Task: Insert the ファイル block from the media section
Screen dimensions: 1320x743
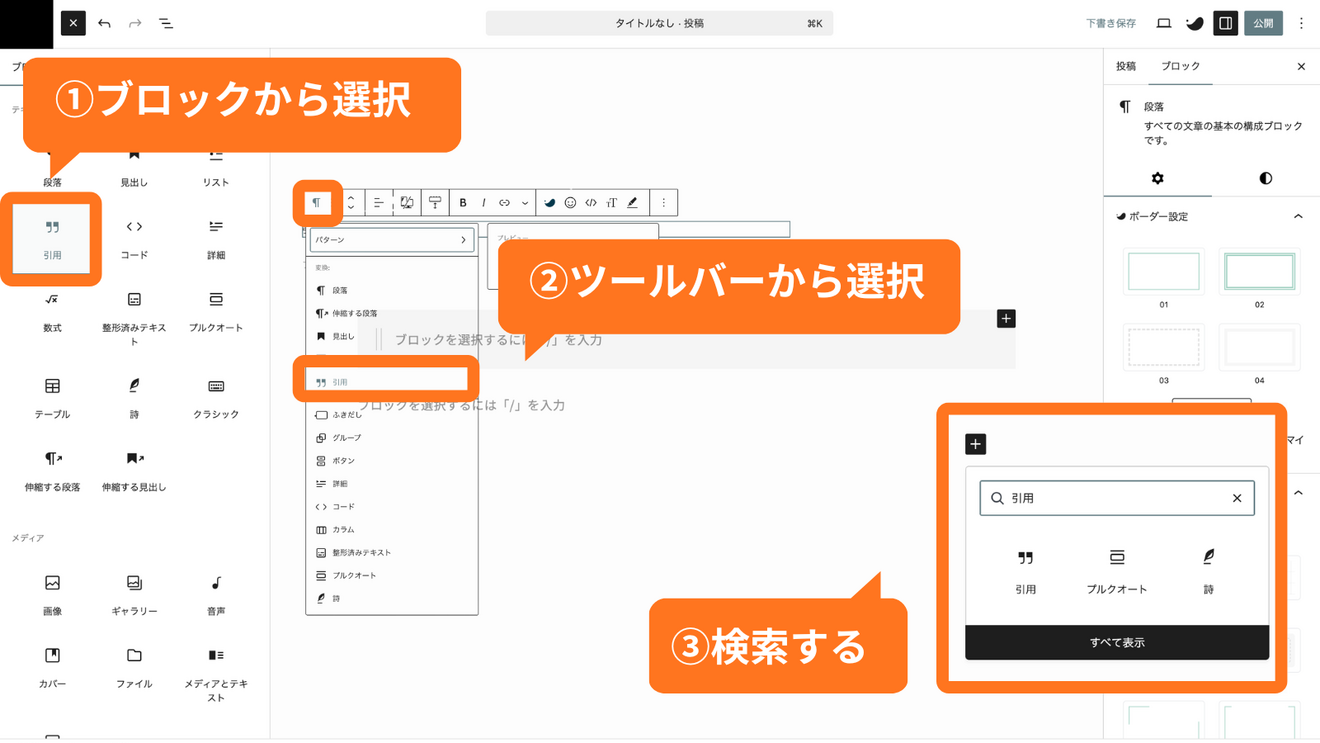Action: (x=134, y=668)
